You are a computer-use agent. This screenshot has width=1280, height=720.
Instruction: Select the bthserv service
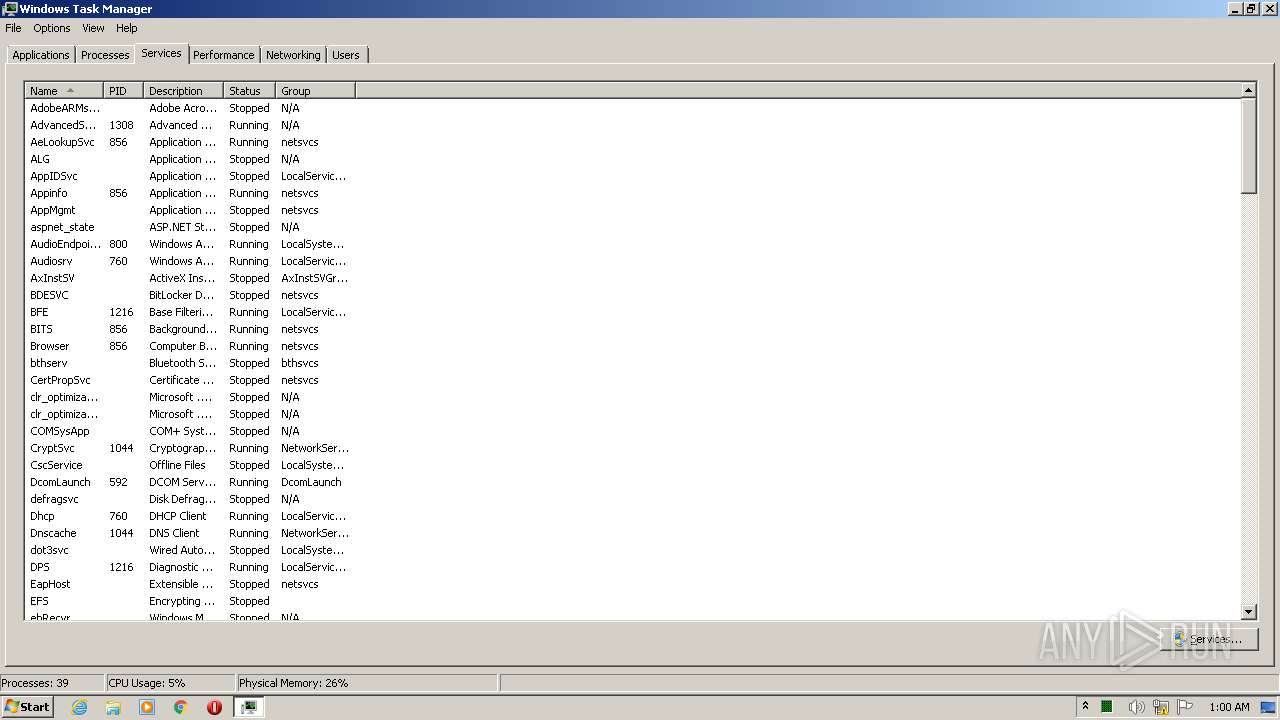[x=190, y=363]
